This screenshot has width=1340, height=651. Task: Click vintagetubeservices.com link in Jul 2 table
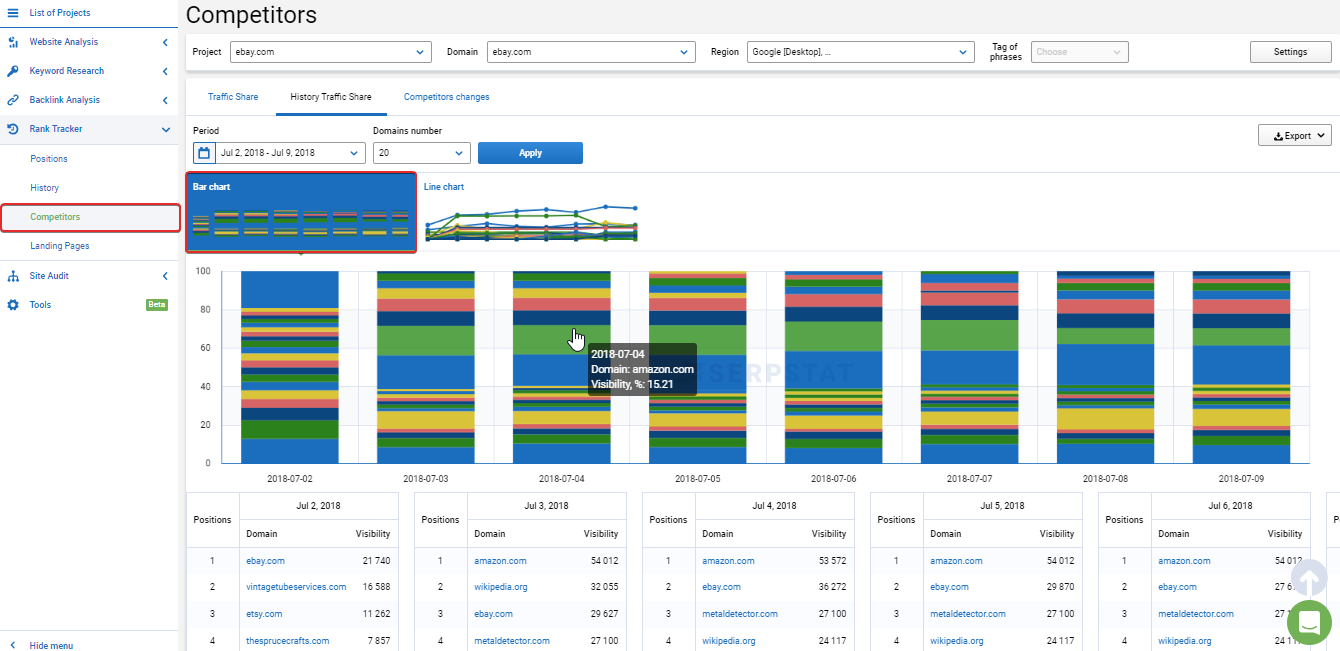296,587
